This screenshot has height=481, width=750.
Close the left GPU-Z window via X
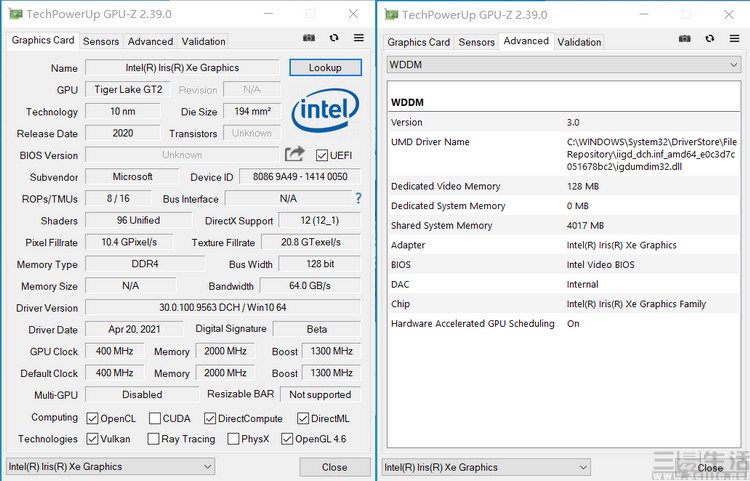click(353, 14)
